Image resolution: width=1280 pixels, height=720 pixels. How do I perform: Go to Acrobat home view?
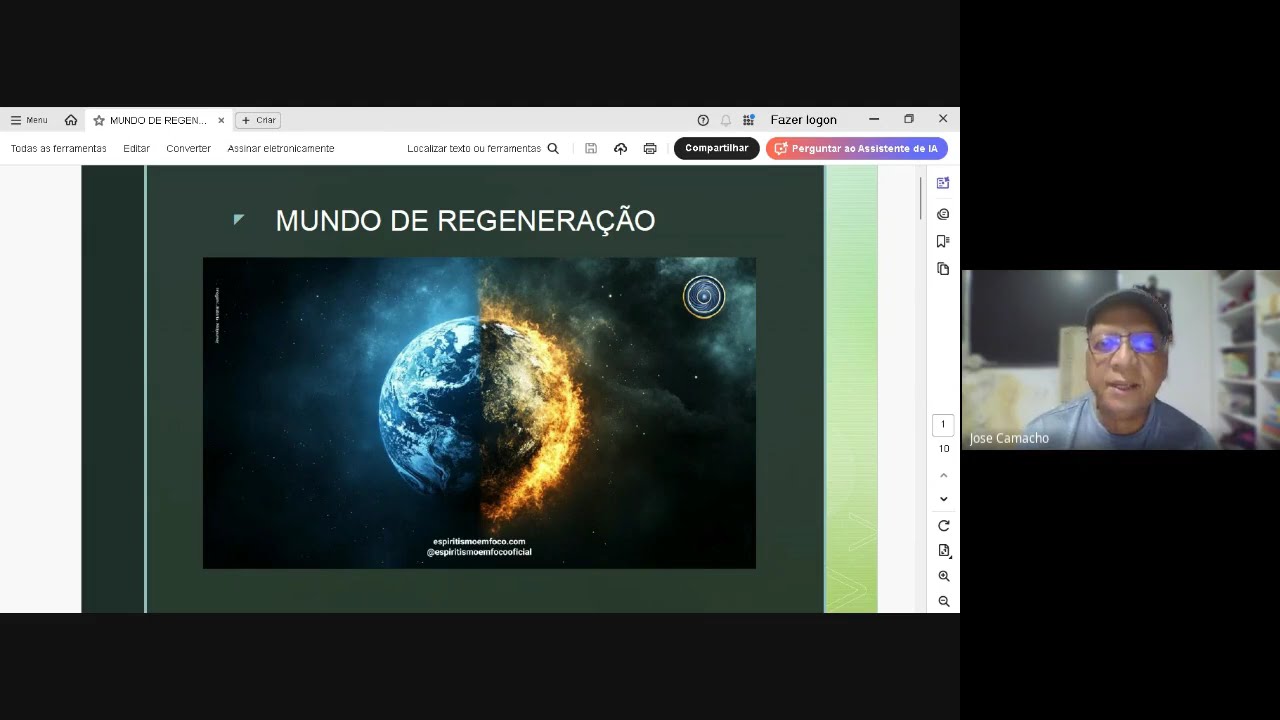(71, 120)
